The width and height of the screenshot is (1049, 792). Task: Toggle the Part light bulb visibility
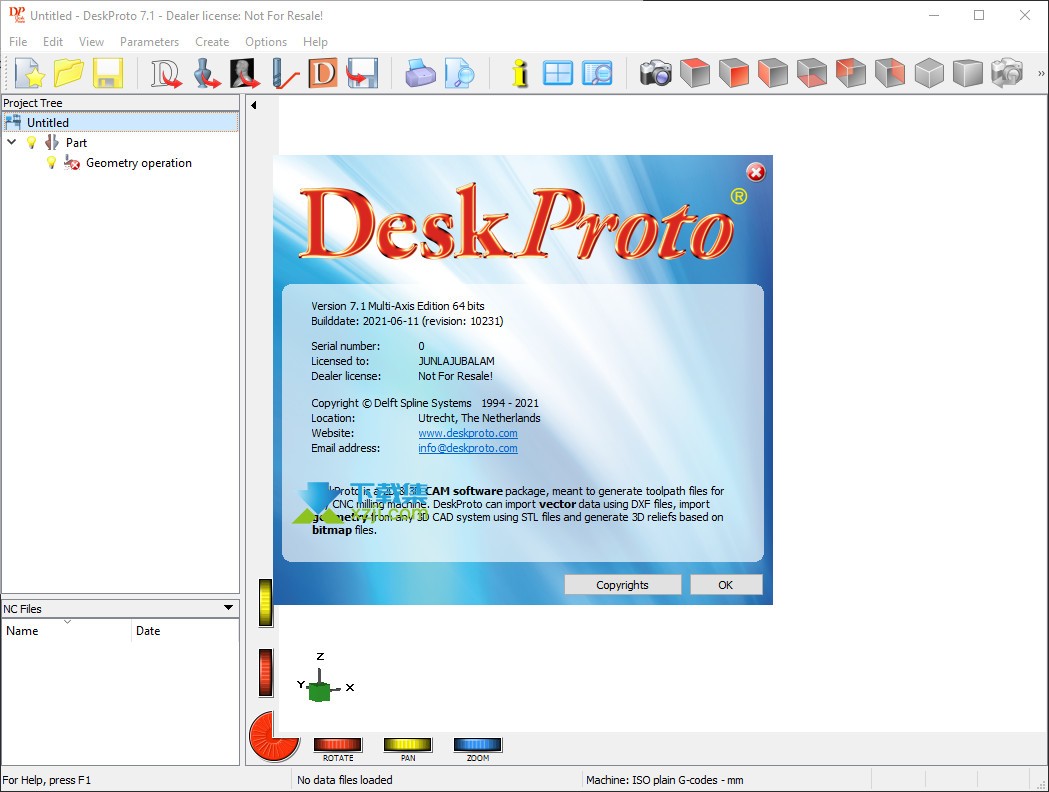click(31, 142)
